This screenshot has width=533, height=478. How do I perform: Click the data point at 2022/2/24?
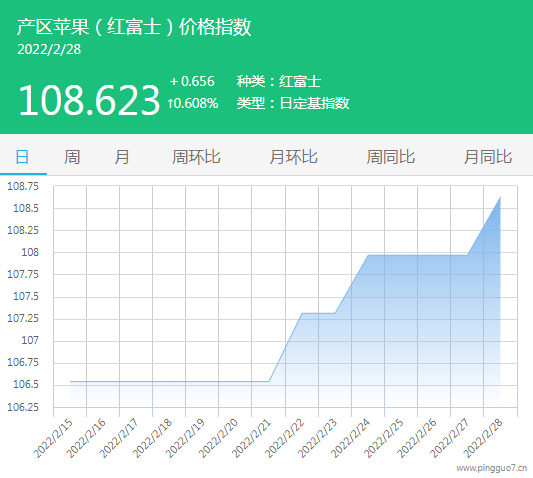(368, 255)
